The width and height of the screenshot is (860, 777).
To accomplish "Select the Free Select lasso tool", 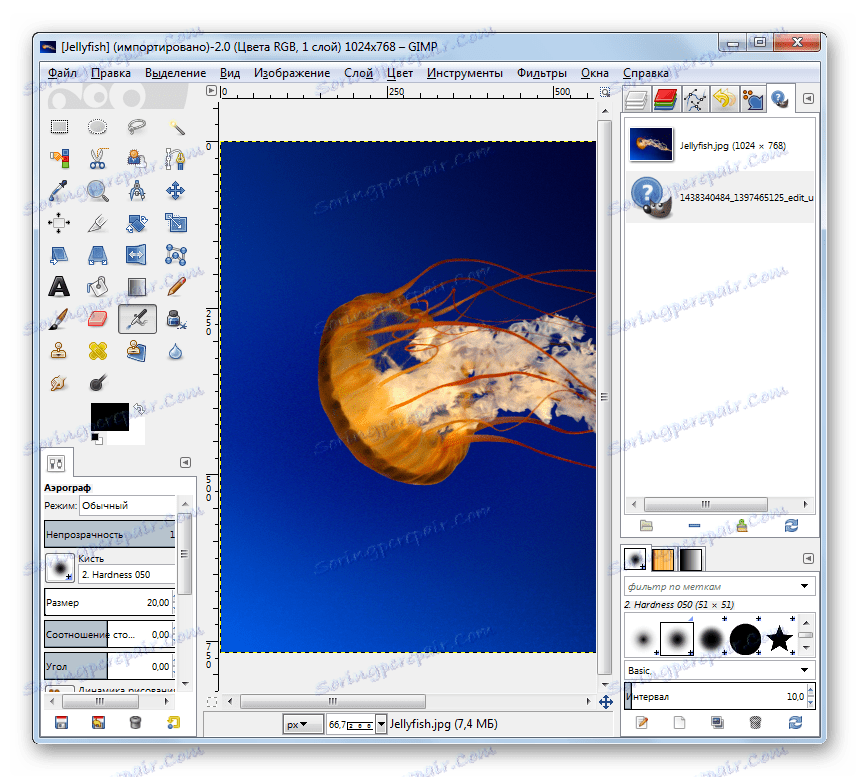I will pyautogui.click(x=137, y=127).
